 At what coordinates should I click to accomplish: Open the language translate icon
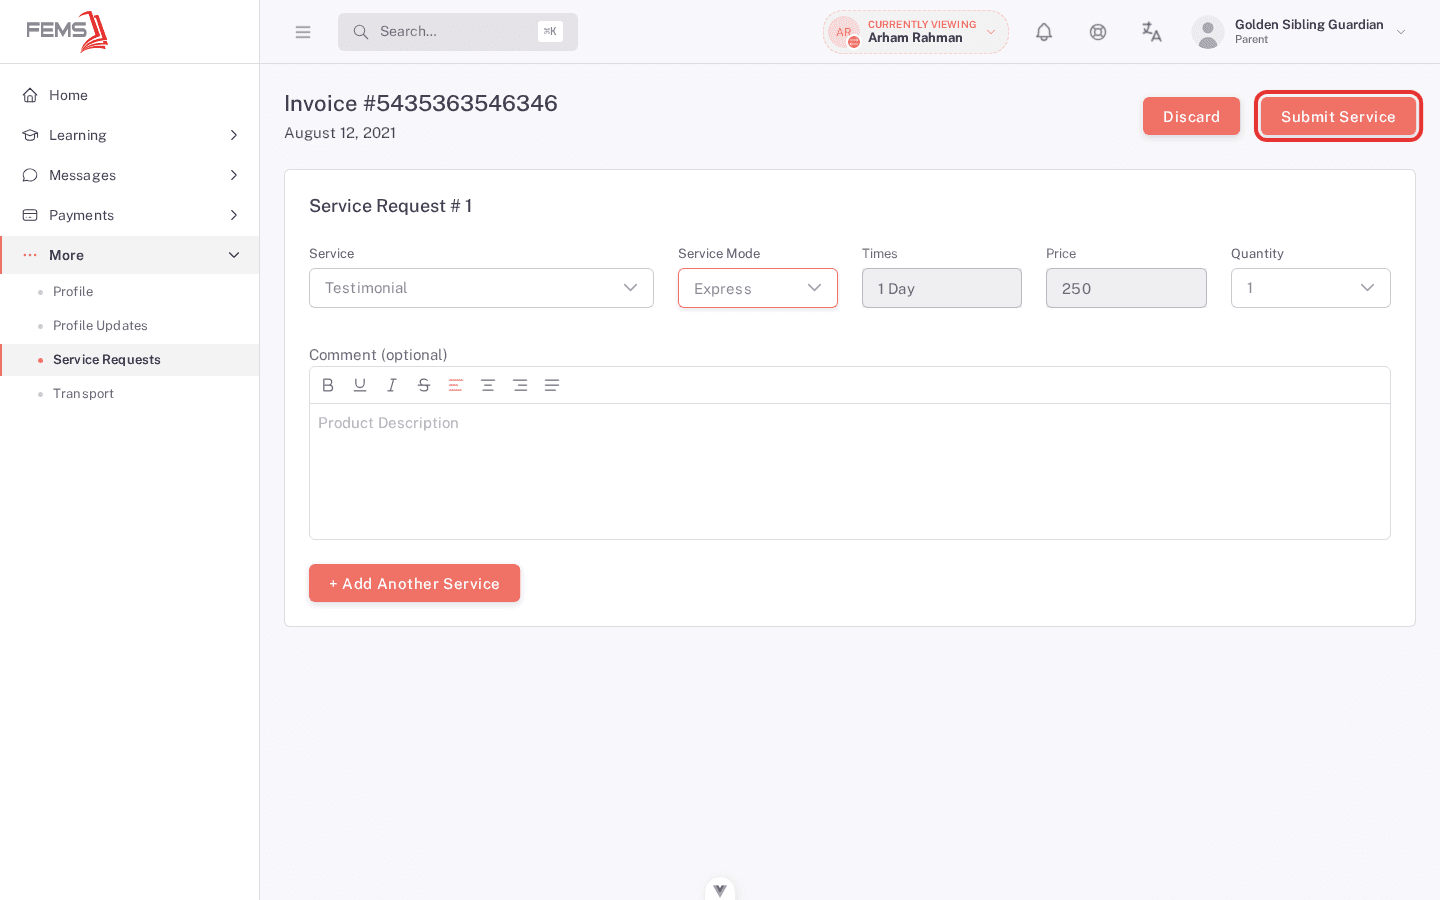[1152, 32]
